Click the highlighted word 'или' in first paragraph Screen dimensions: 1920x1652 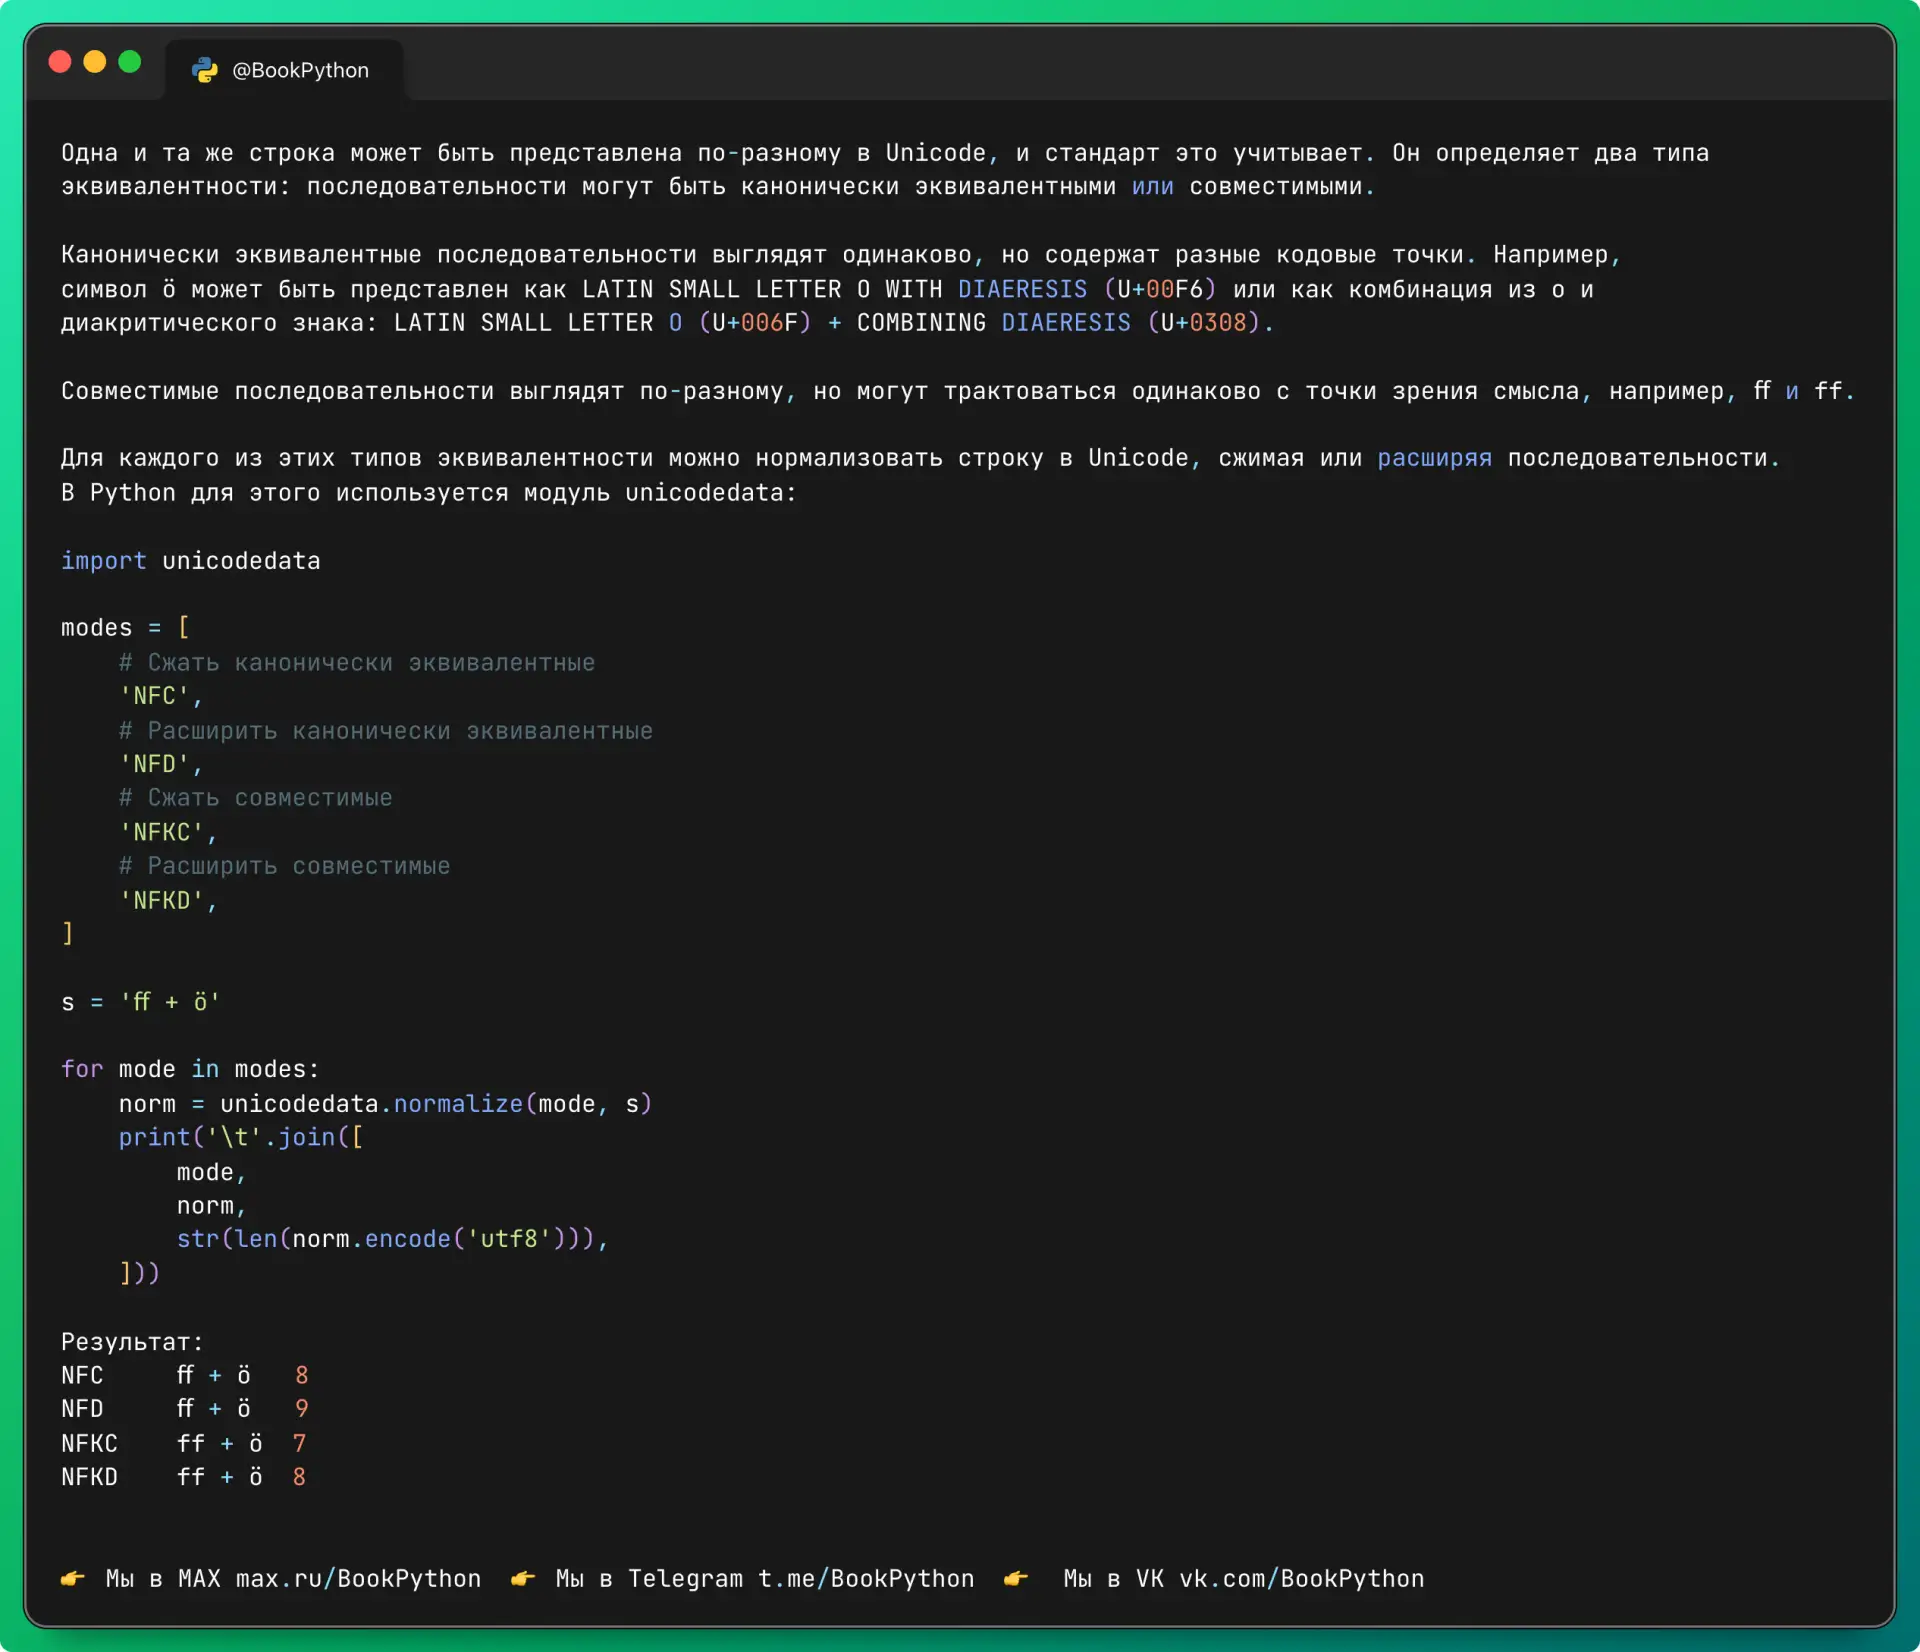tap(1153, 187)
